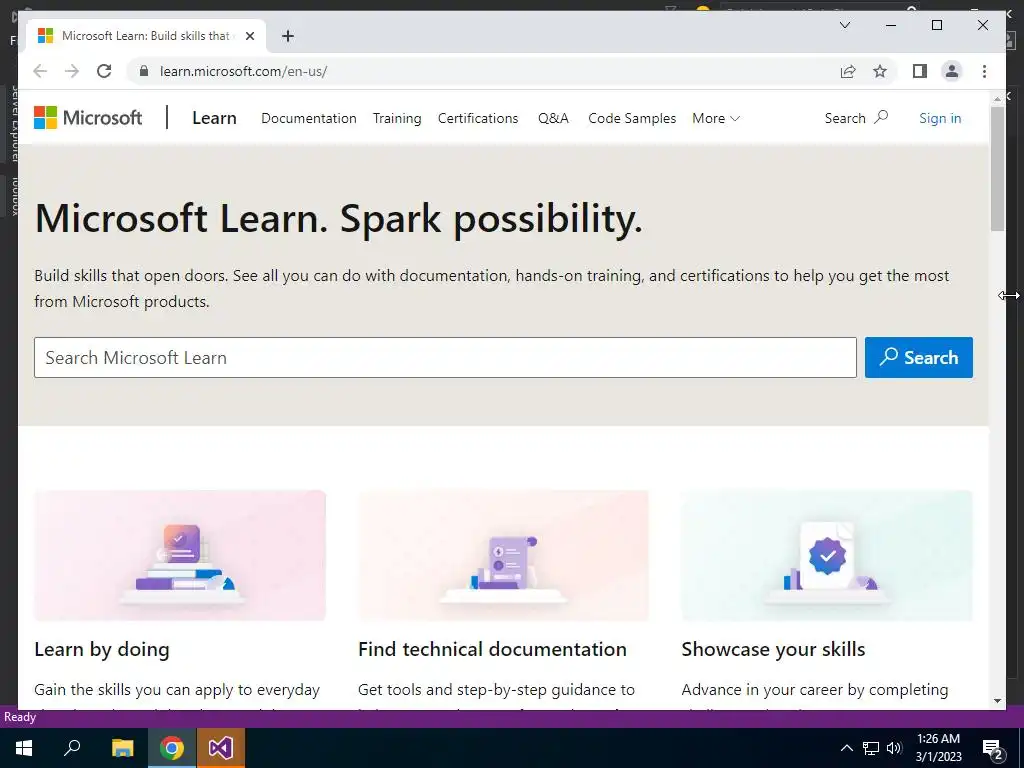
Task: Click the Sign in link
Action: point(940,118)
